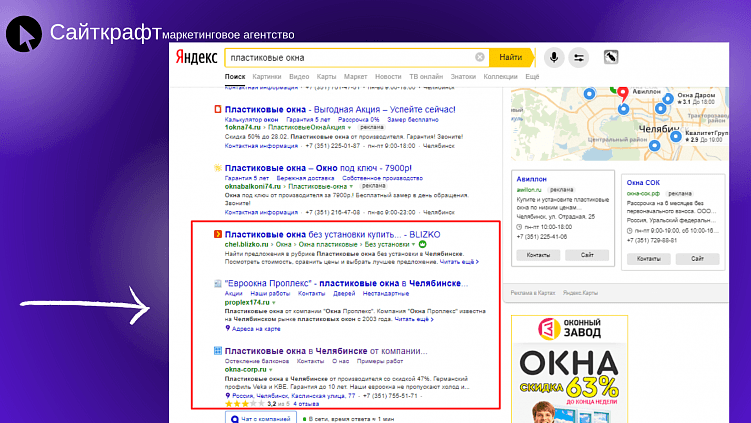Click Контакты button in Окна СОК card
This screenshot has height=423, width=751.
649,259
